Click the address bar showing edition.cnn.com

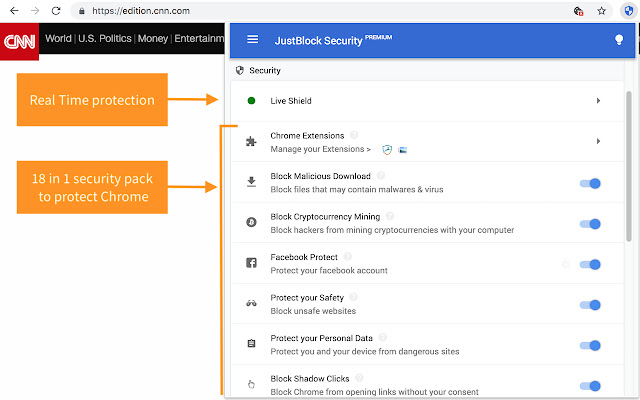tap(300, 11)
